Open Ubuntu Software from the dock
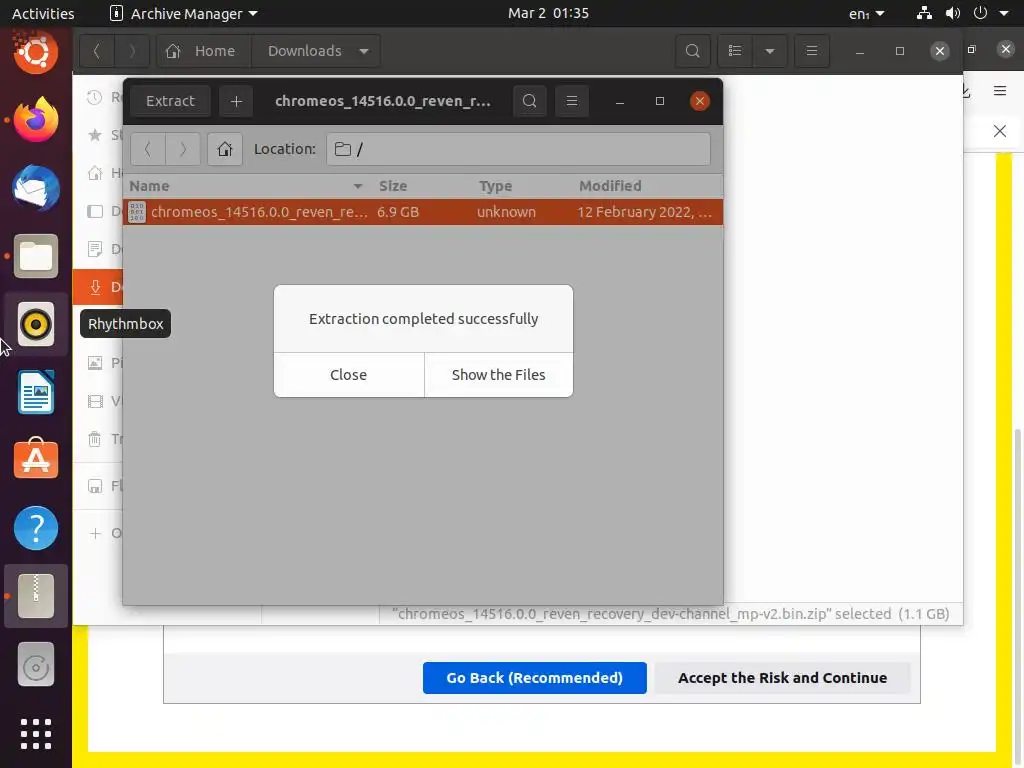This screenshot has height=768, width=1024. (x=36, y=460)
